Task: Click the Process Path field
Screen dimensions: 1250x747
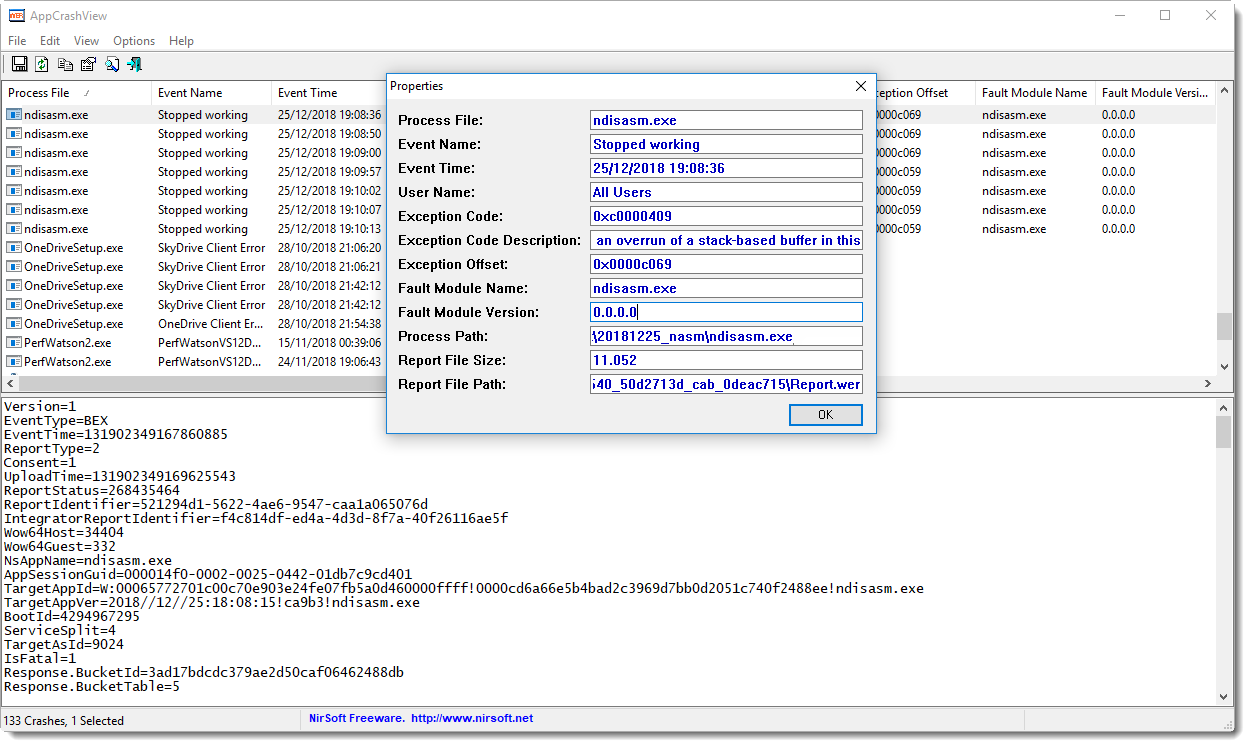Action: tap(726, 336)
